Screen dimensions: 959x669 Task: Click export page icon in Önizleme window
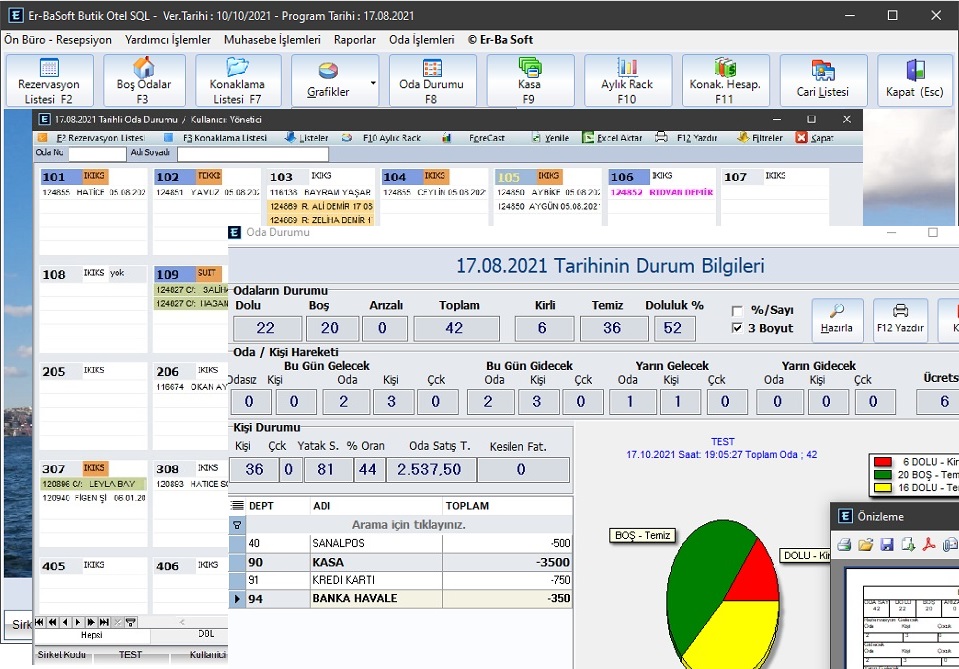(908, 544)
